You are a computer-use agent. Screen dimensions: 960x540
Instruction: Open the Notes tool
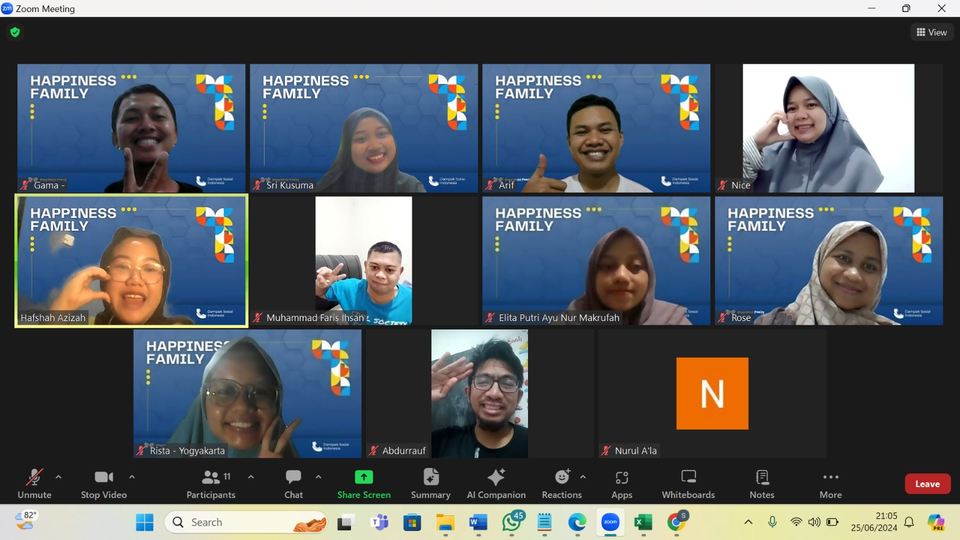[x=762, y=483]
